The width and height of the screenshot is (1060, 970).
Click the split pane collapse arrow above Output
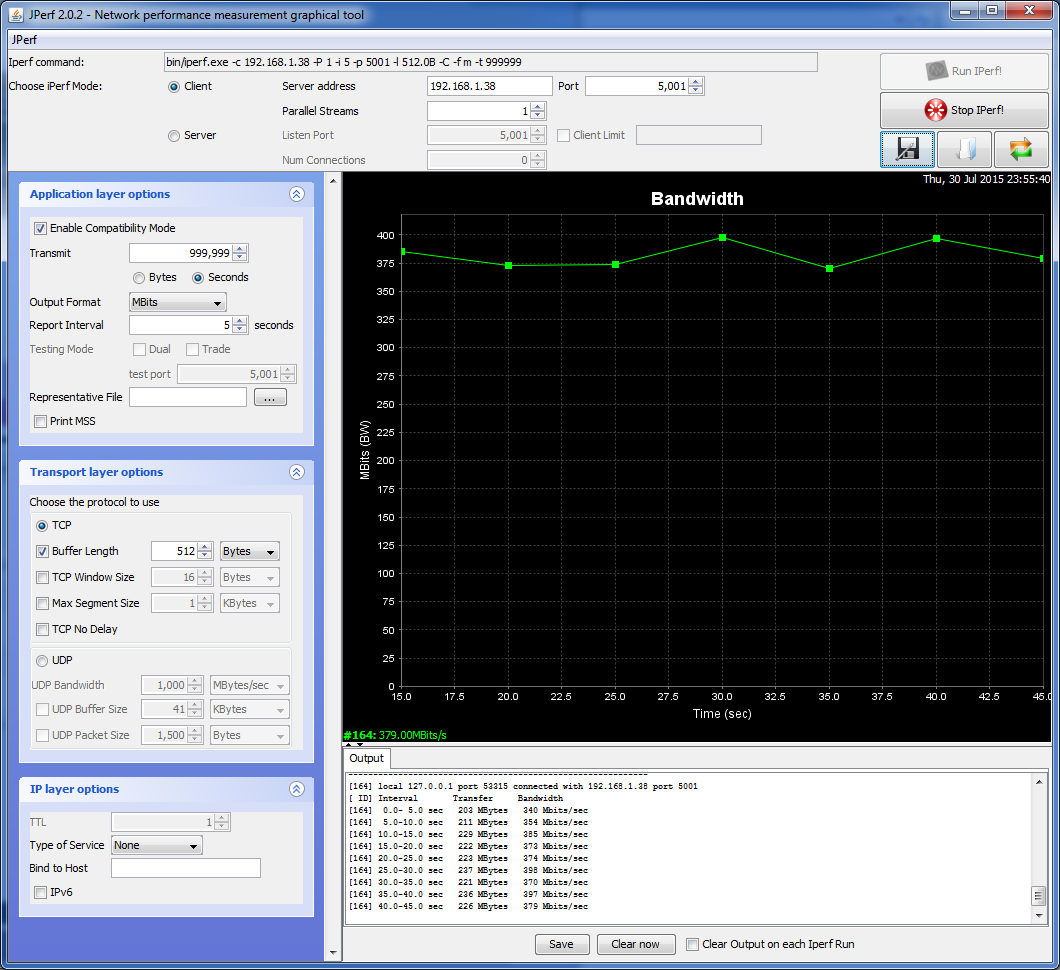[x=349, y=744]
